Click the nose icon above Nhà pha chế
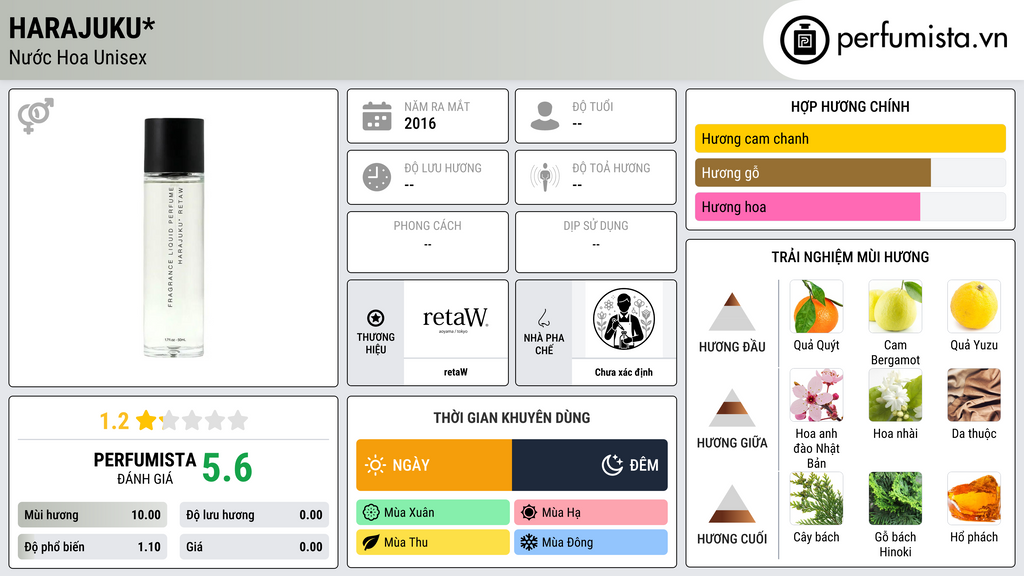 543,318
